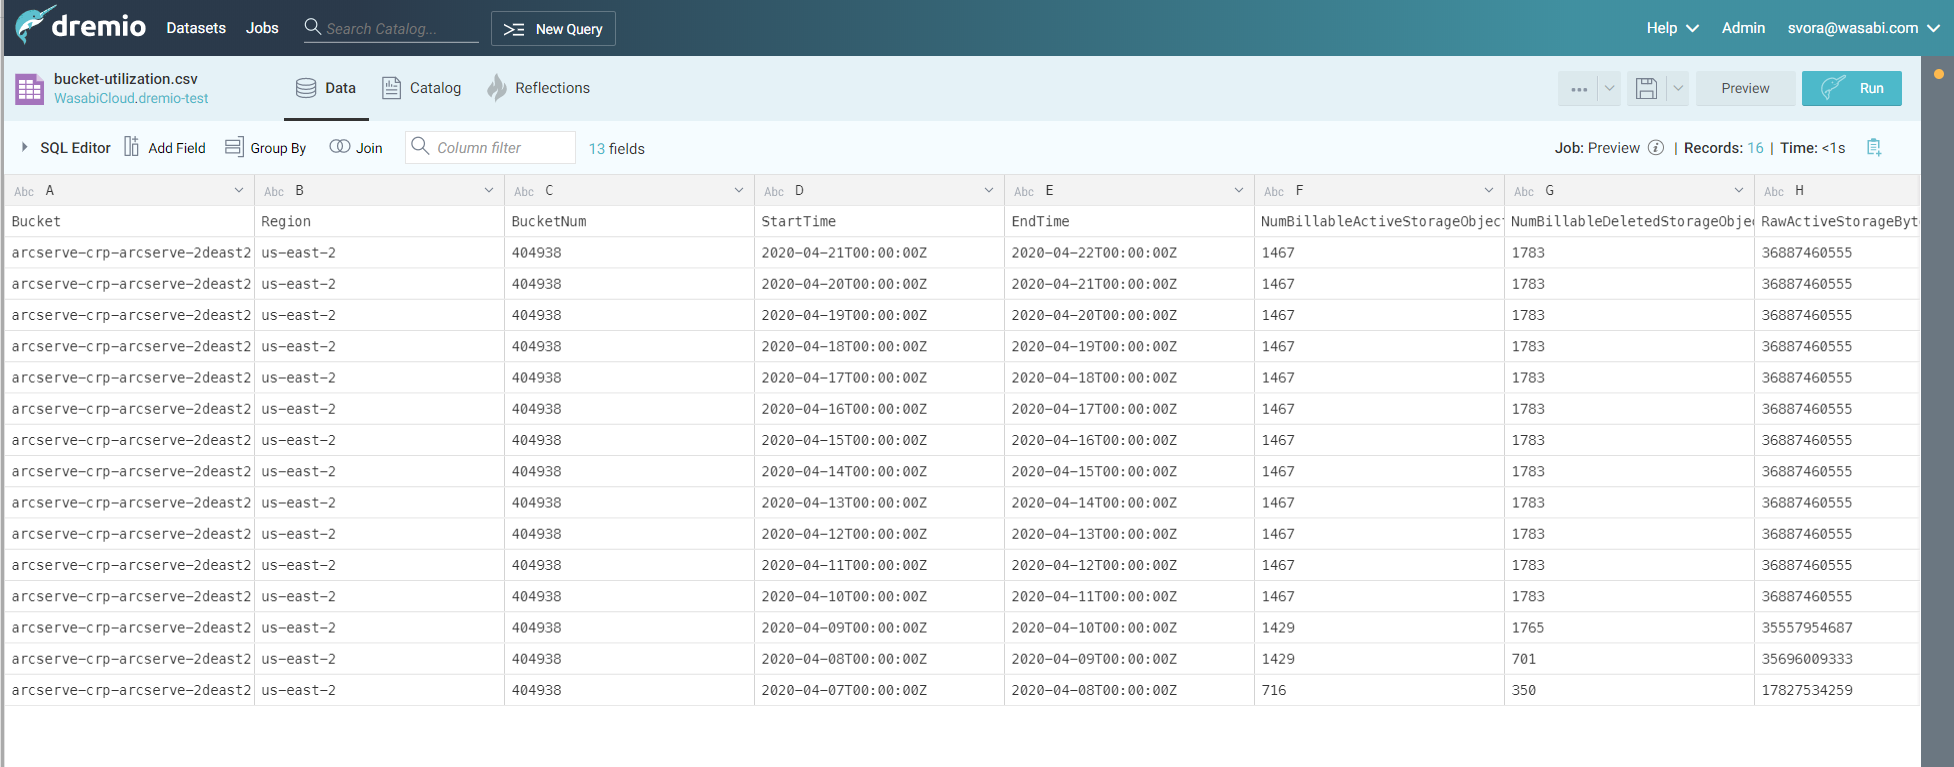Click the Run button

(1852, 88)
